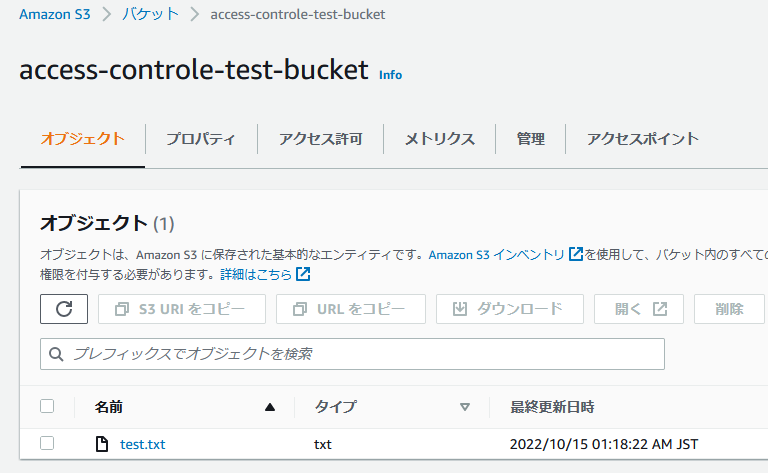
Task: Select the test.txt row checkbox
Action: pyautogui.click(x=47, y=444)
